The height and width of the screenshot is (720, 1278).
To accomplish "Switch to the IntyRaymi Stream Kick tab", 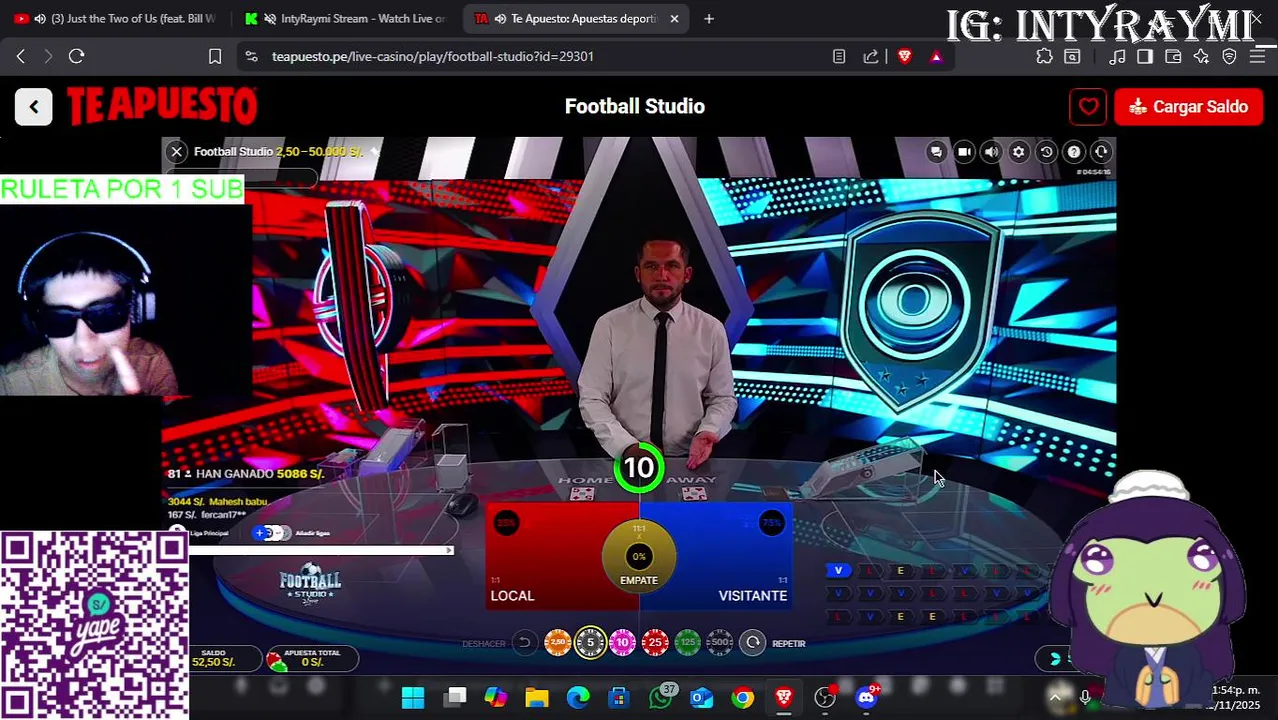I will click(348, 19).
